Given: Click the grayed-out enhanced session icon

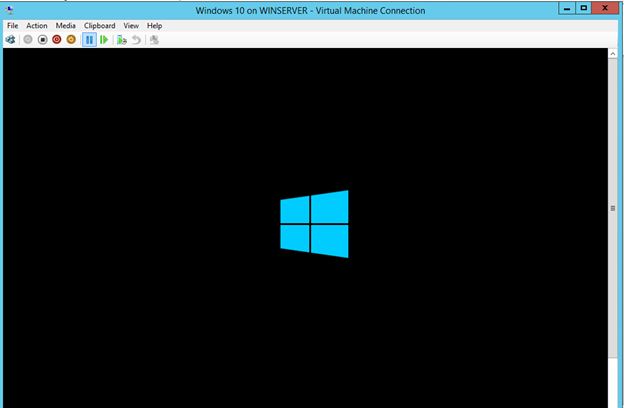Looking at the screenshot, I should (154, 40).
